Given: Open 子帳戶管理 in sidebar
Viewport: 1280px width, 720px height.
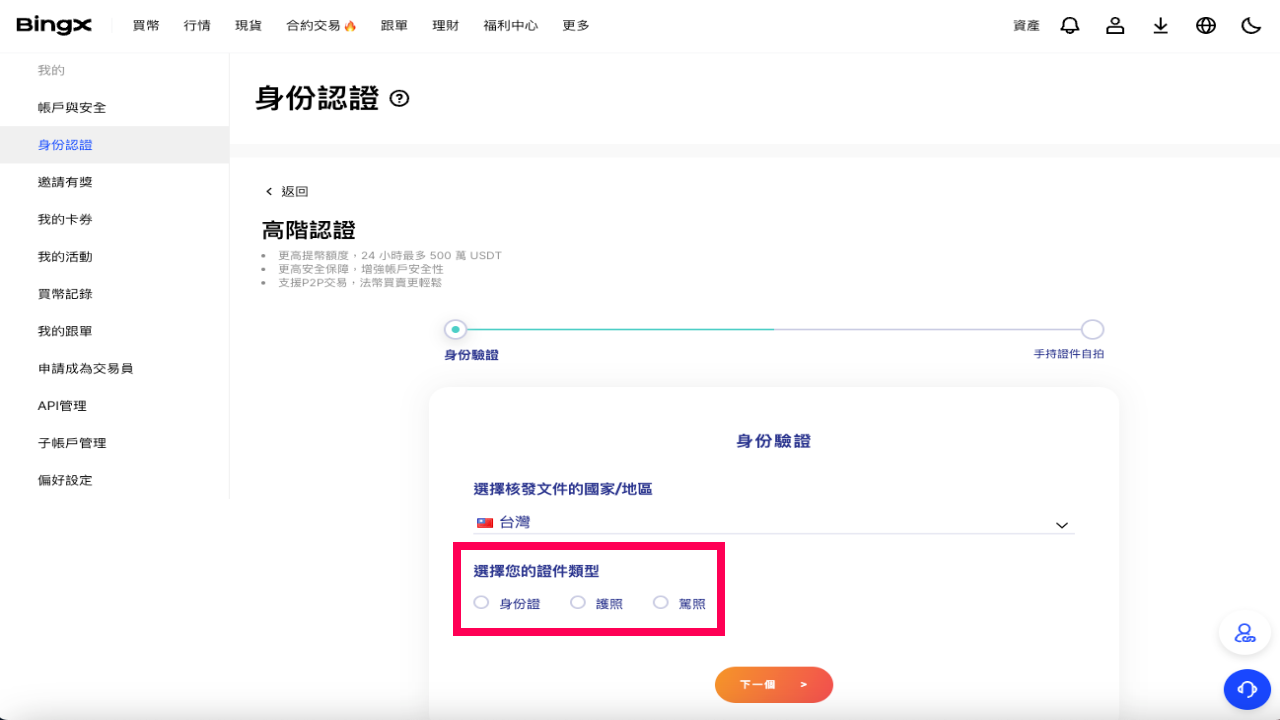Looking at the screenshot, I should pyautogui.click(x=115, y=443).
